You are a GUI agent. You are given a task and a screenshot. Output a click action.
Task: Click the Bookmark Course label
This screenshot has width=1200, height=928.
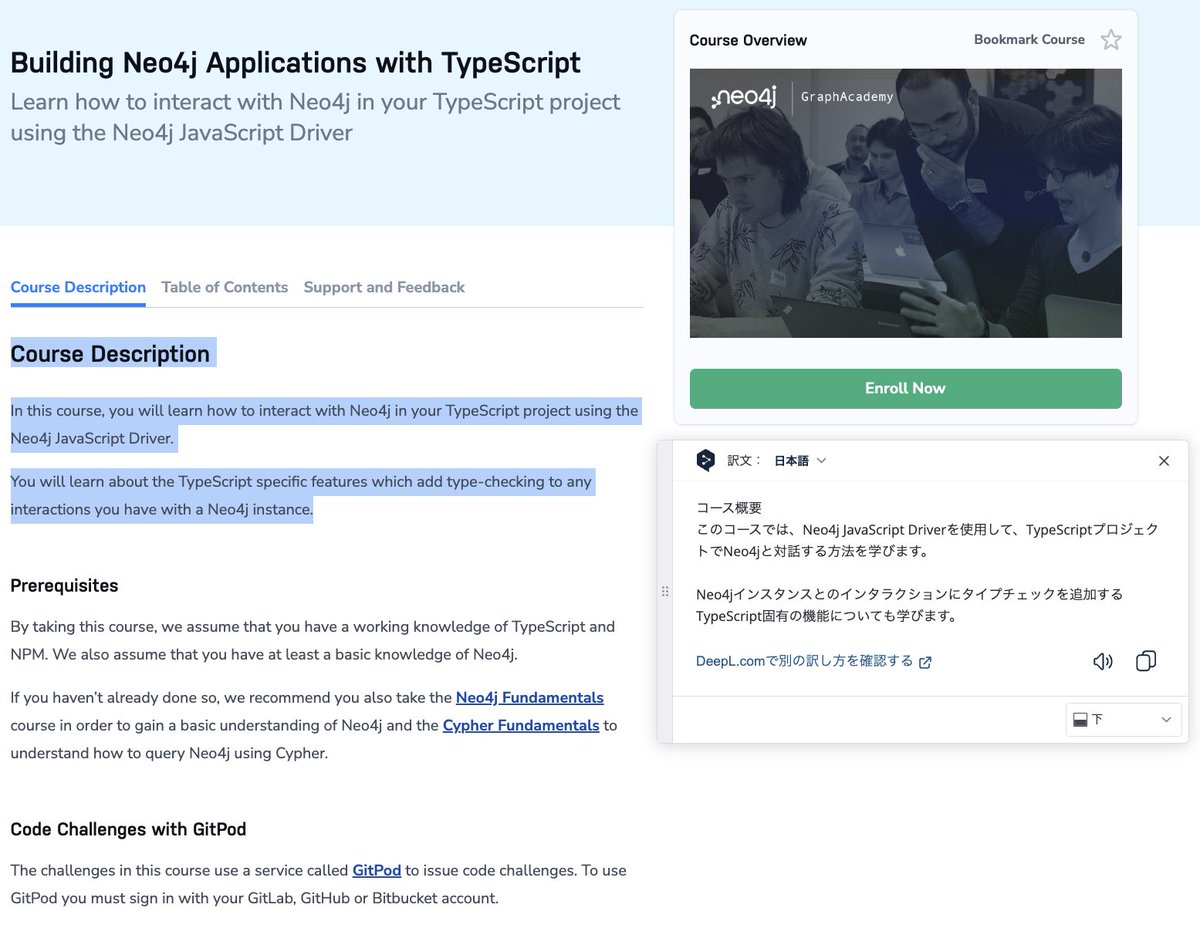coord(1029,40)
